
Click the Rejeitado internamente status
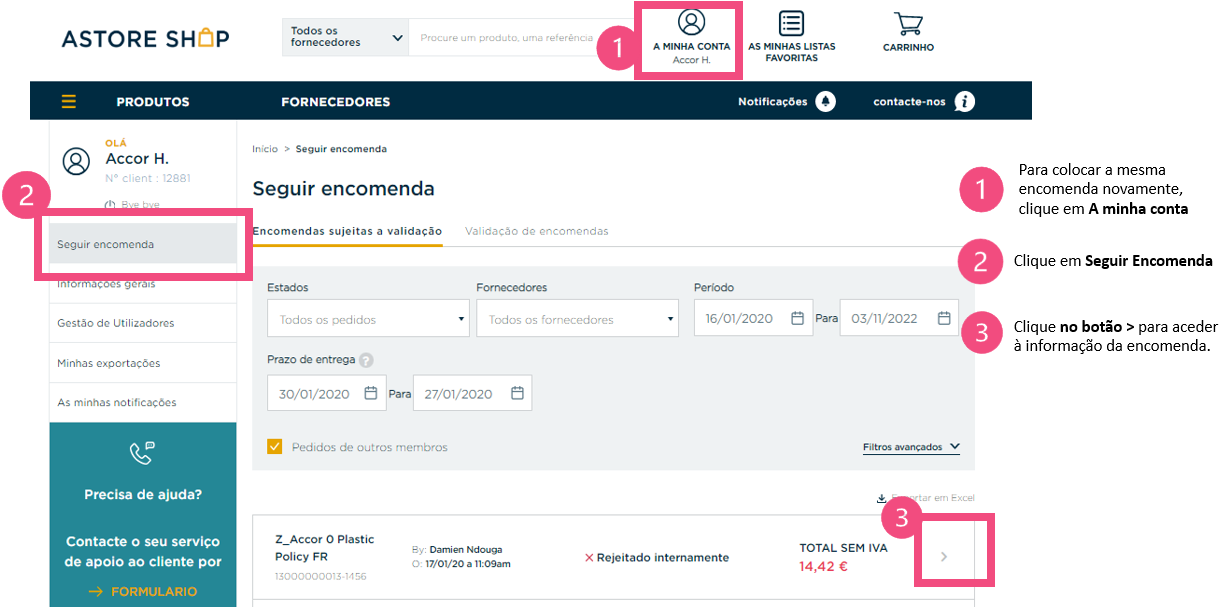[x=656, y=557]
